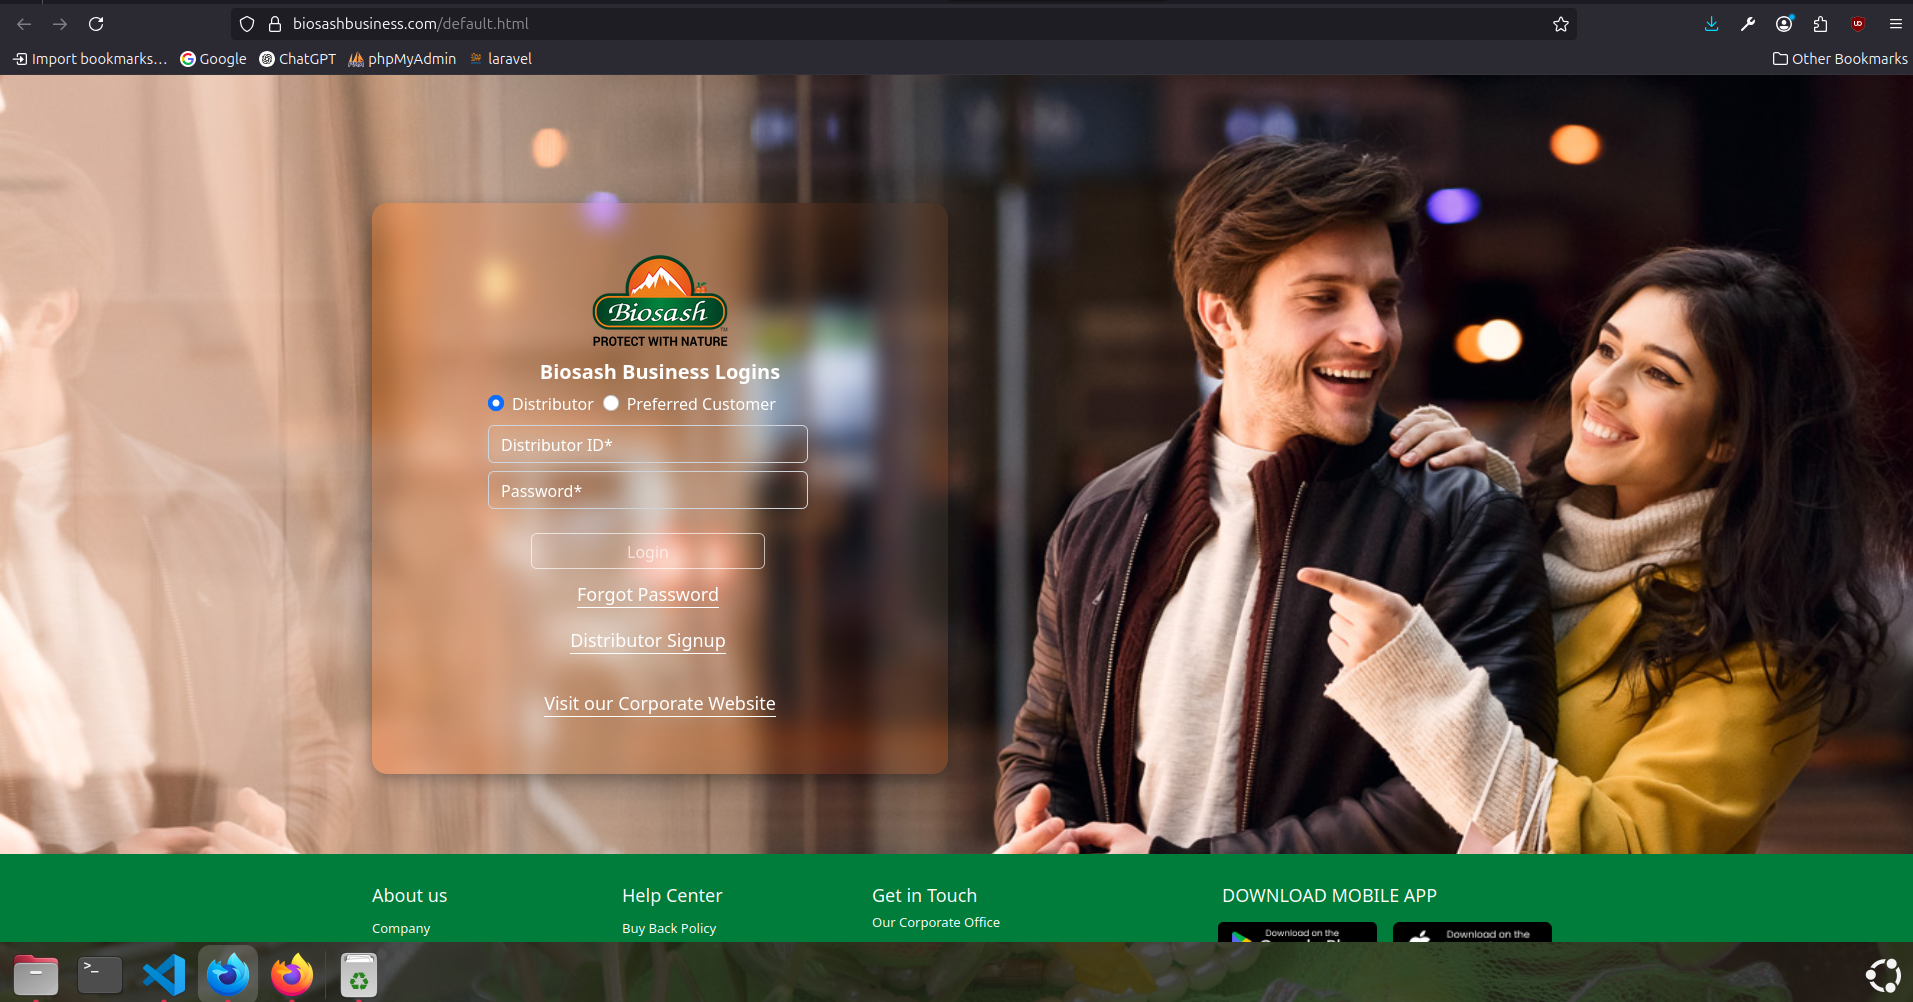Click the Distributor ID input field
Screen dimensions: 1913x1002
pos(647,445)
